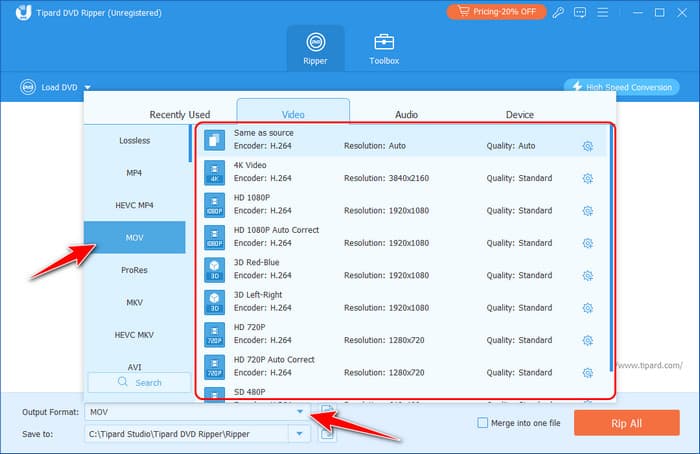Select text "Resolution: 3840x2160"
The width and height of the screenshot is (700, 454).
[x=386, y=178]
